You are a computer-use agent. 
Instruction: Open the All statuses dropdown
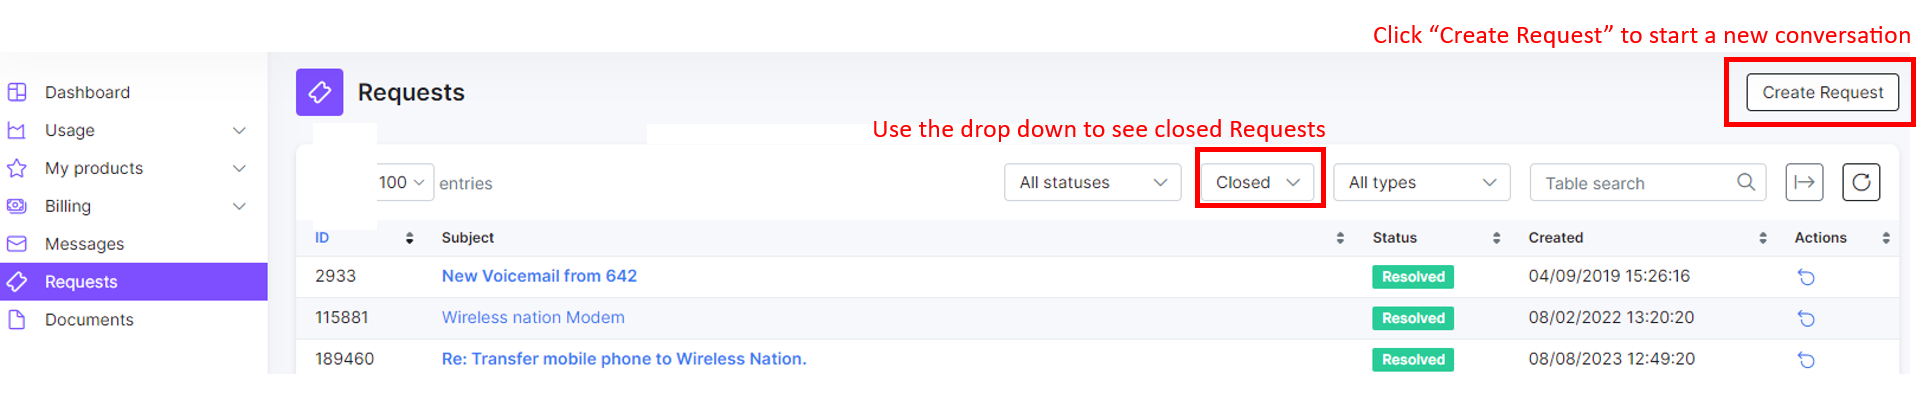tap(1093, 182)
